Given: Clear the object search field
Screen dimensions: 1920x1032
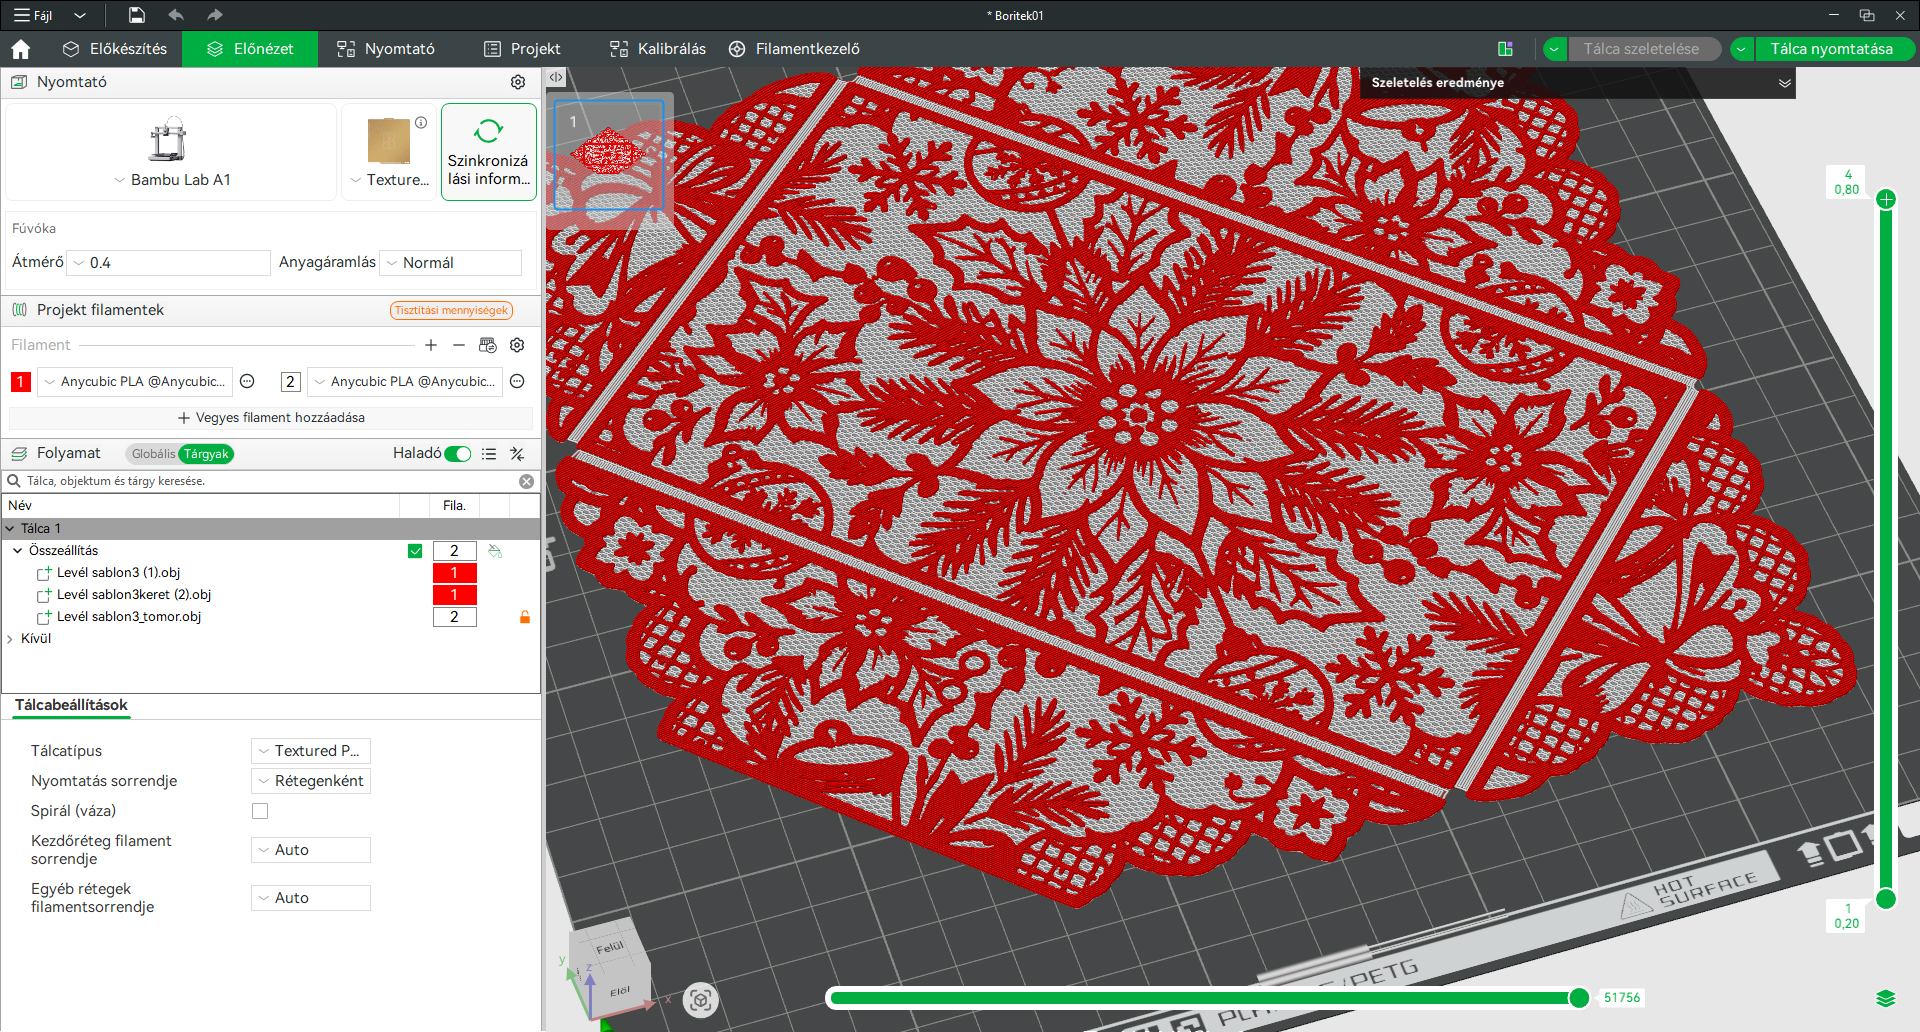Looking at the screenshot, I should (x=526, y=481).
